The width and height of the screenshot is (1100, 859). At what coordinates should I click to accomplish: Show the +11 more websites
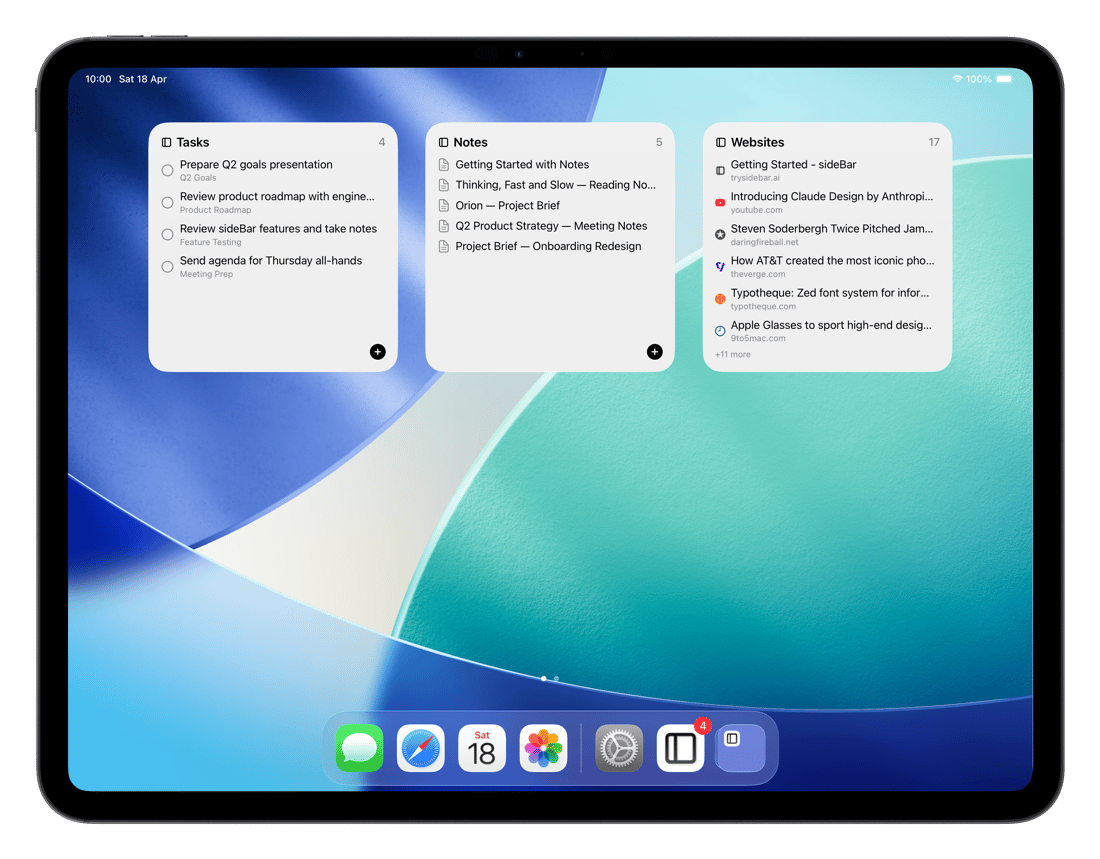pos(732,354)
